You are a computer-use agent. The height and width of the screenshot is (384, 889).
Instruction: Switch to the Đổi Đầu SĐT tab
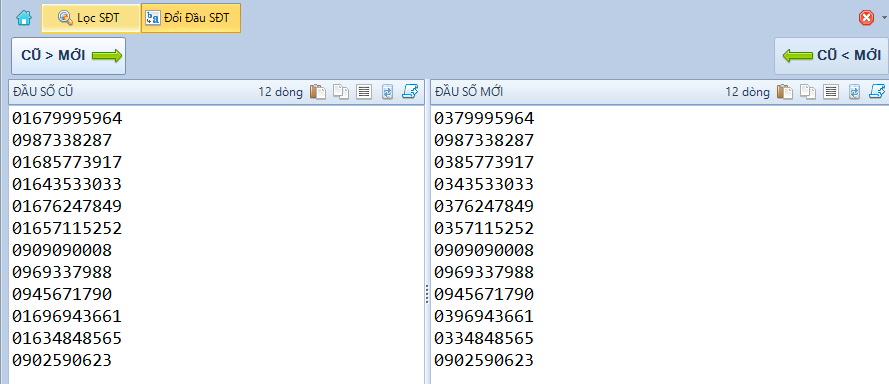(x=190, y=18)
